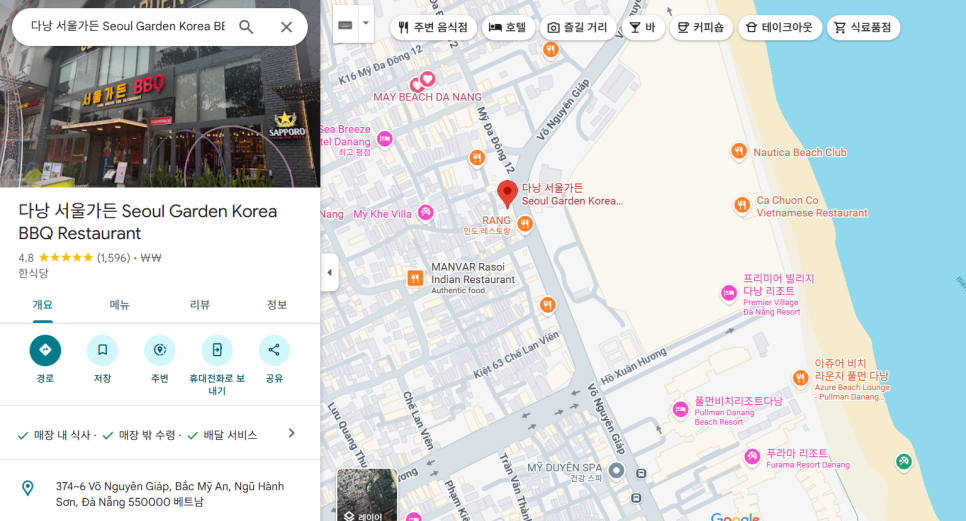Switch to the 메뉴 tab
The image size is (966, 521).
120,305
